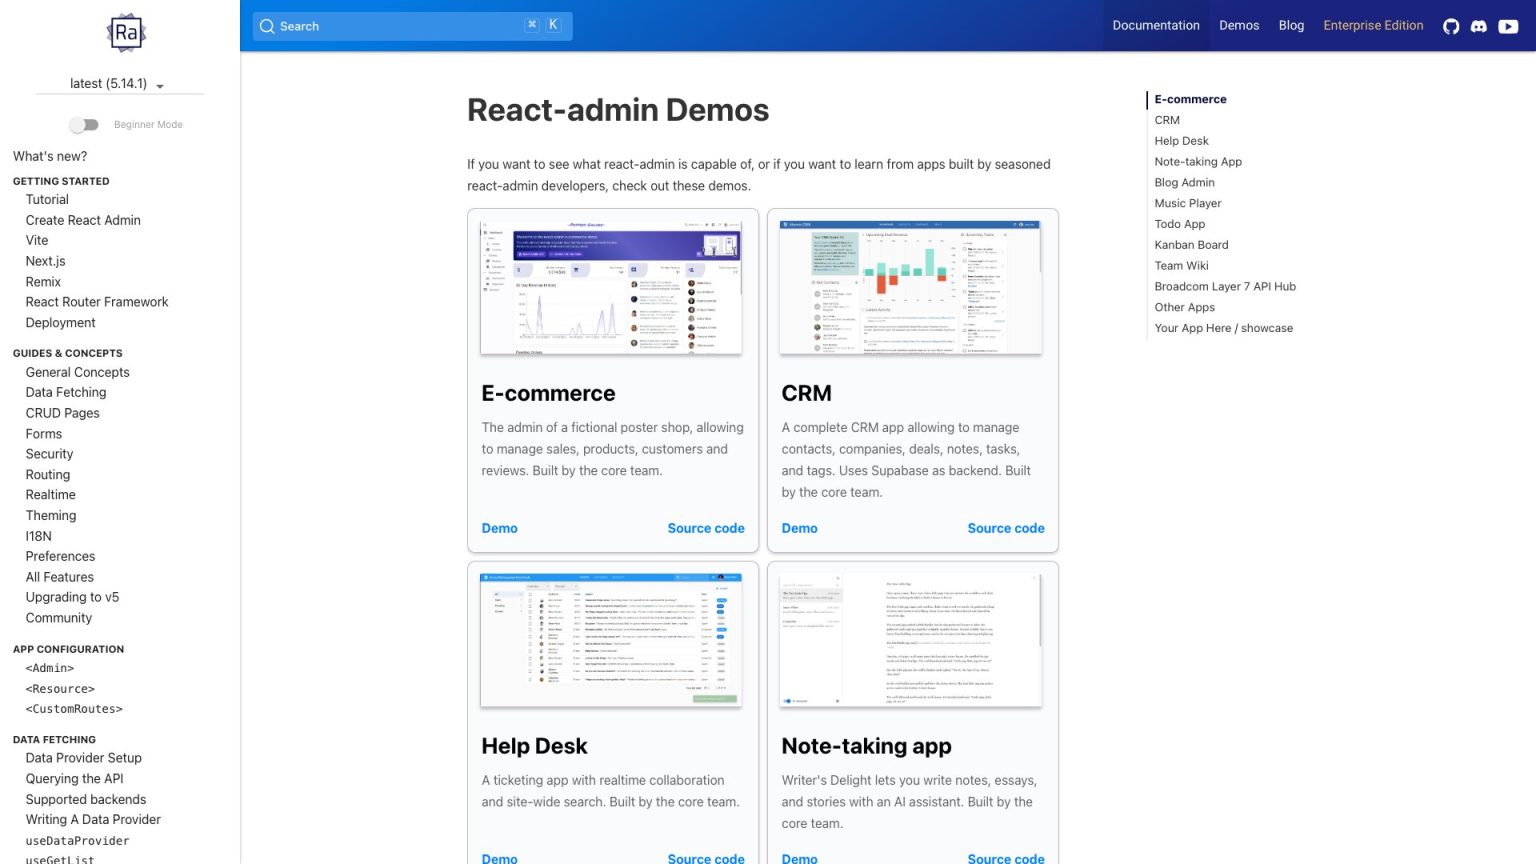Screen dimensions: 1536x864
Task: Open Documentation in top navigation
Action: (1156, 26)
